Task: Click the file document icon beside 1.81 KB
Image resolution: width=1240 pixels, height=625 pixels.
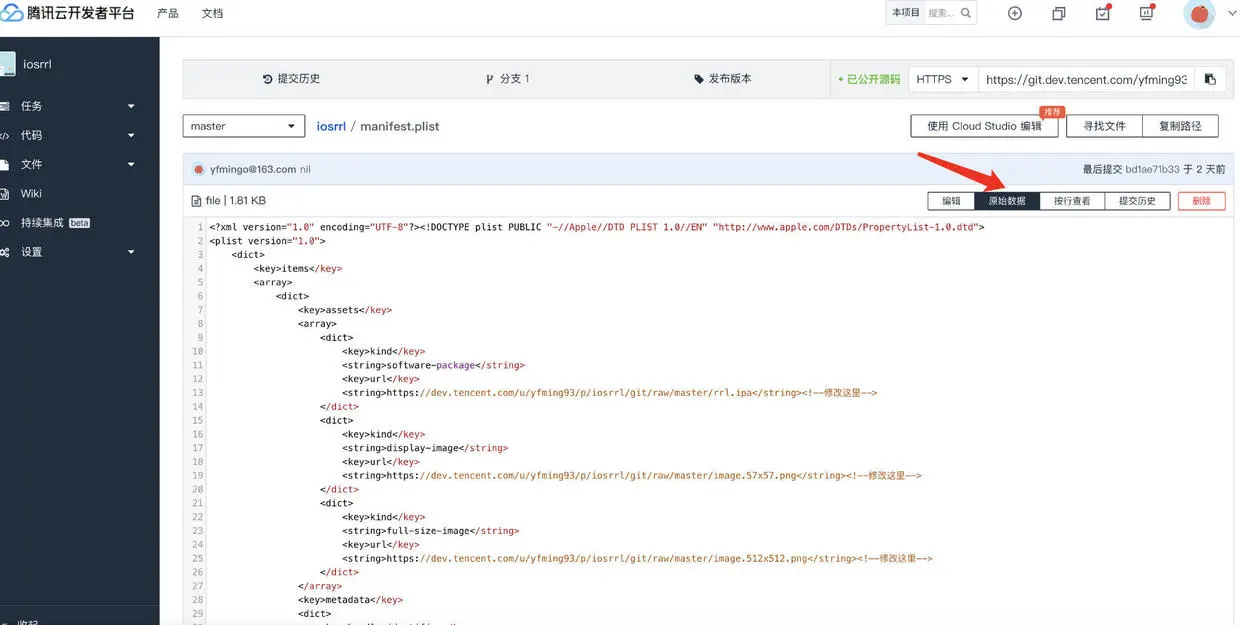Action: [x=198, y=201]
